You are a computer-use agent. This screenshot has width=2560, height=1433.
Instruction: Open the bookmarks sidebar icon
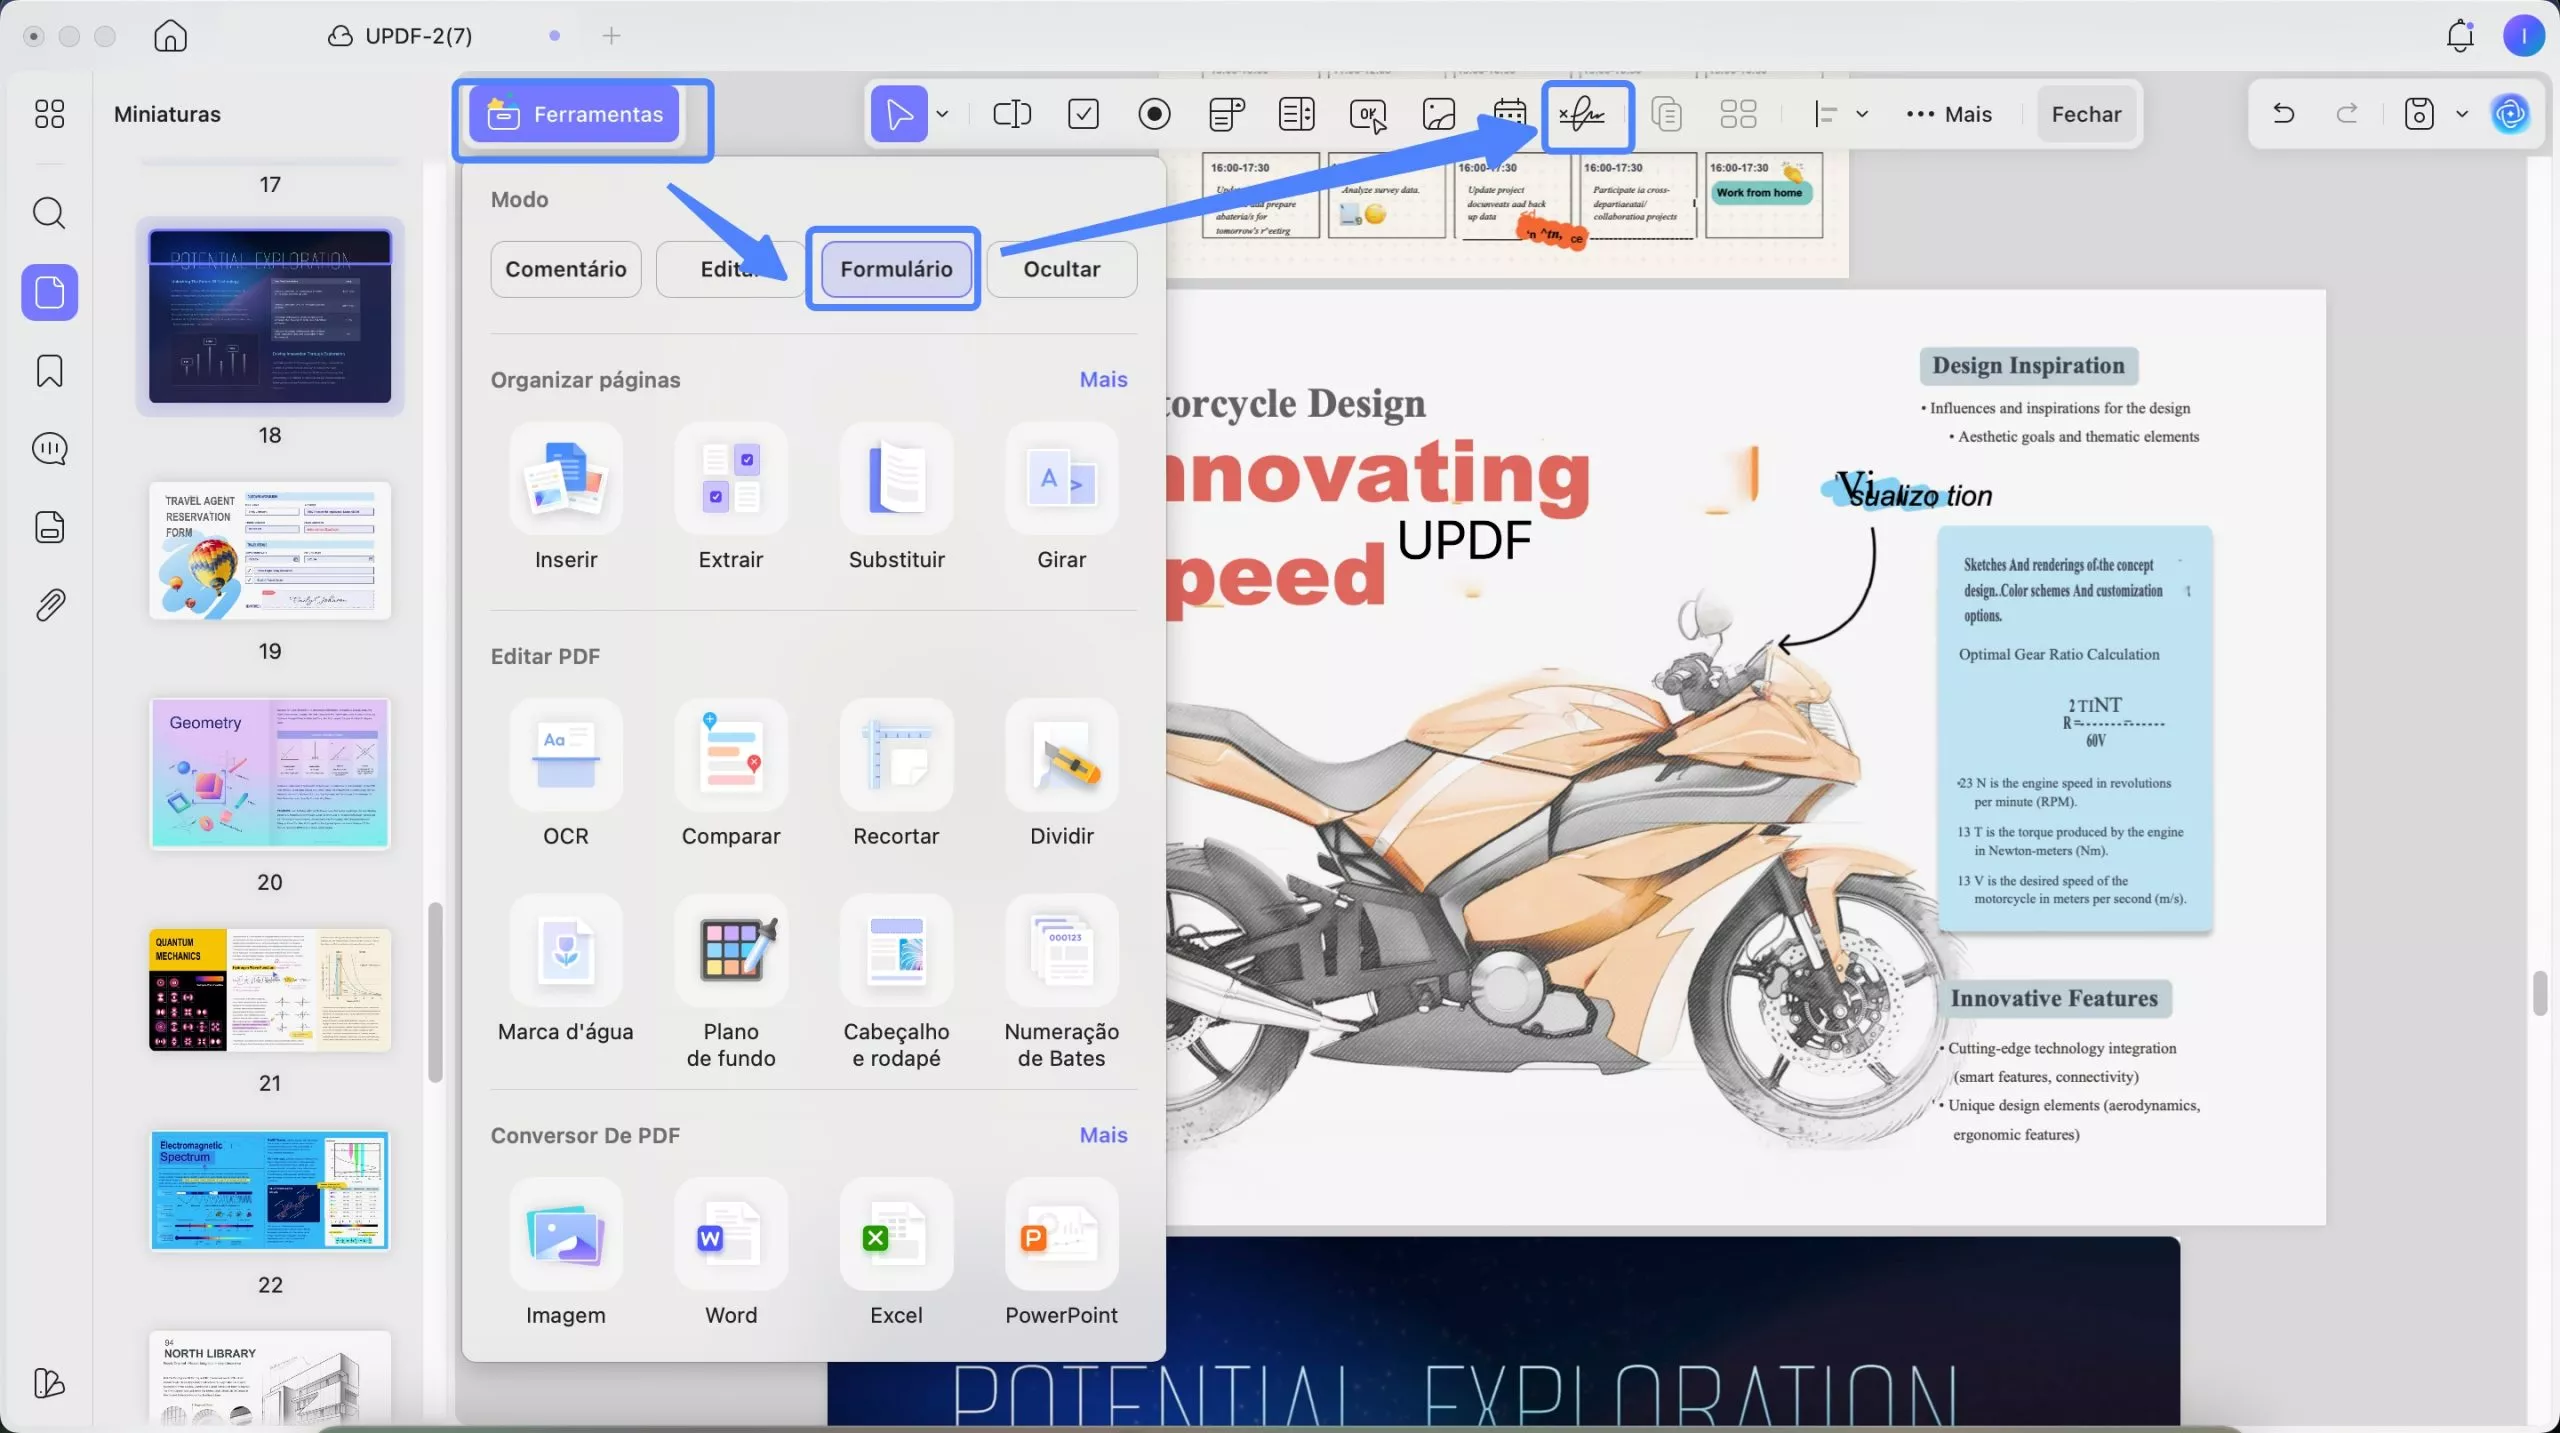coord(49,371)
